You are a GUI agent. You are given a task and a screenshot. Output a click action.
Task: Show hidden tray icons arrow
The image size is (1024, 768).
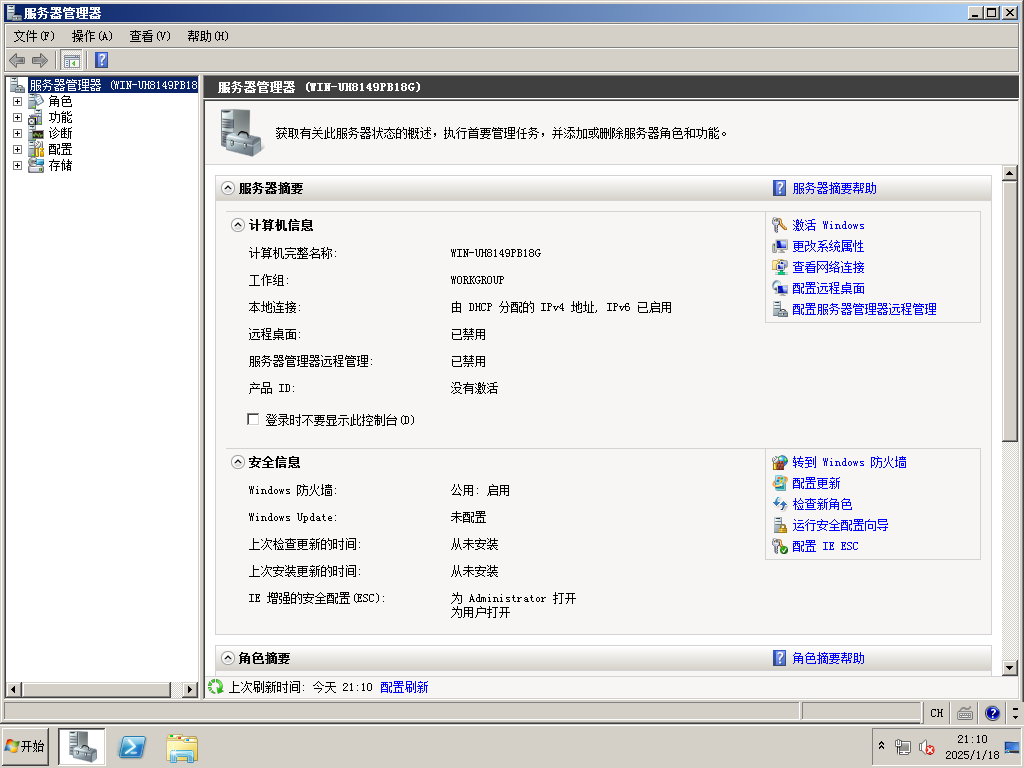[x=882, y=746]
